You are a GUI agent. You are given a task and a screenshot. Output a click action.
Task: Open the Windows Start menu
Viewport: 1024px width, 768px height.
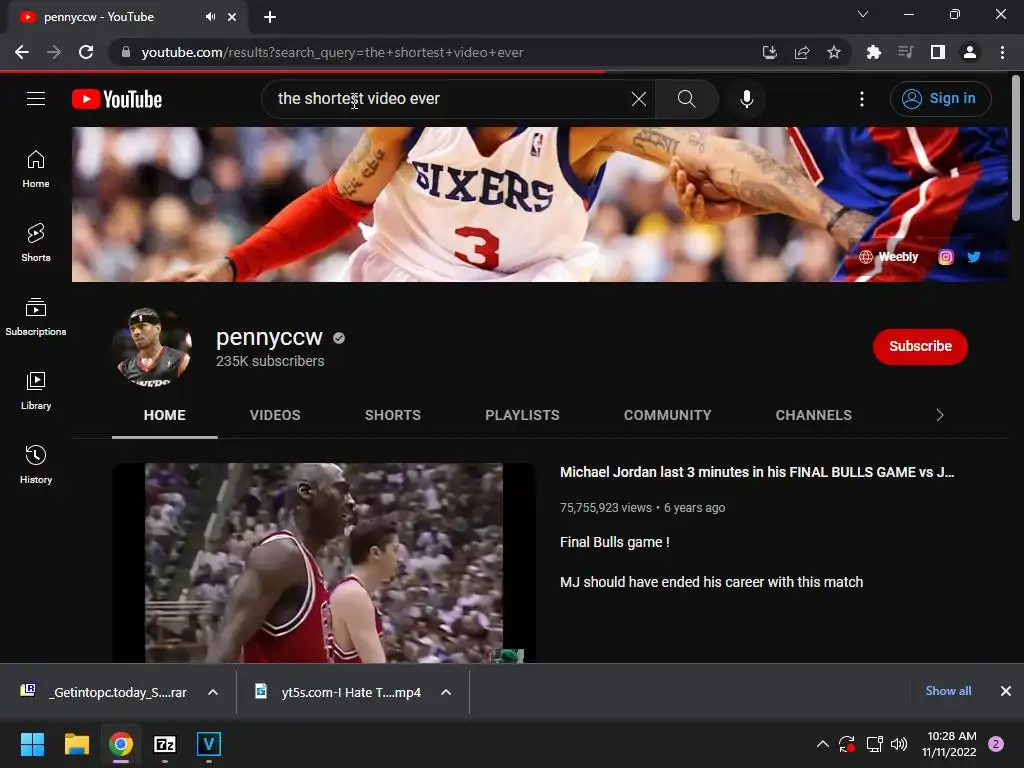(32, 744)
